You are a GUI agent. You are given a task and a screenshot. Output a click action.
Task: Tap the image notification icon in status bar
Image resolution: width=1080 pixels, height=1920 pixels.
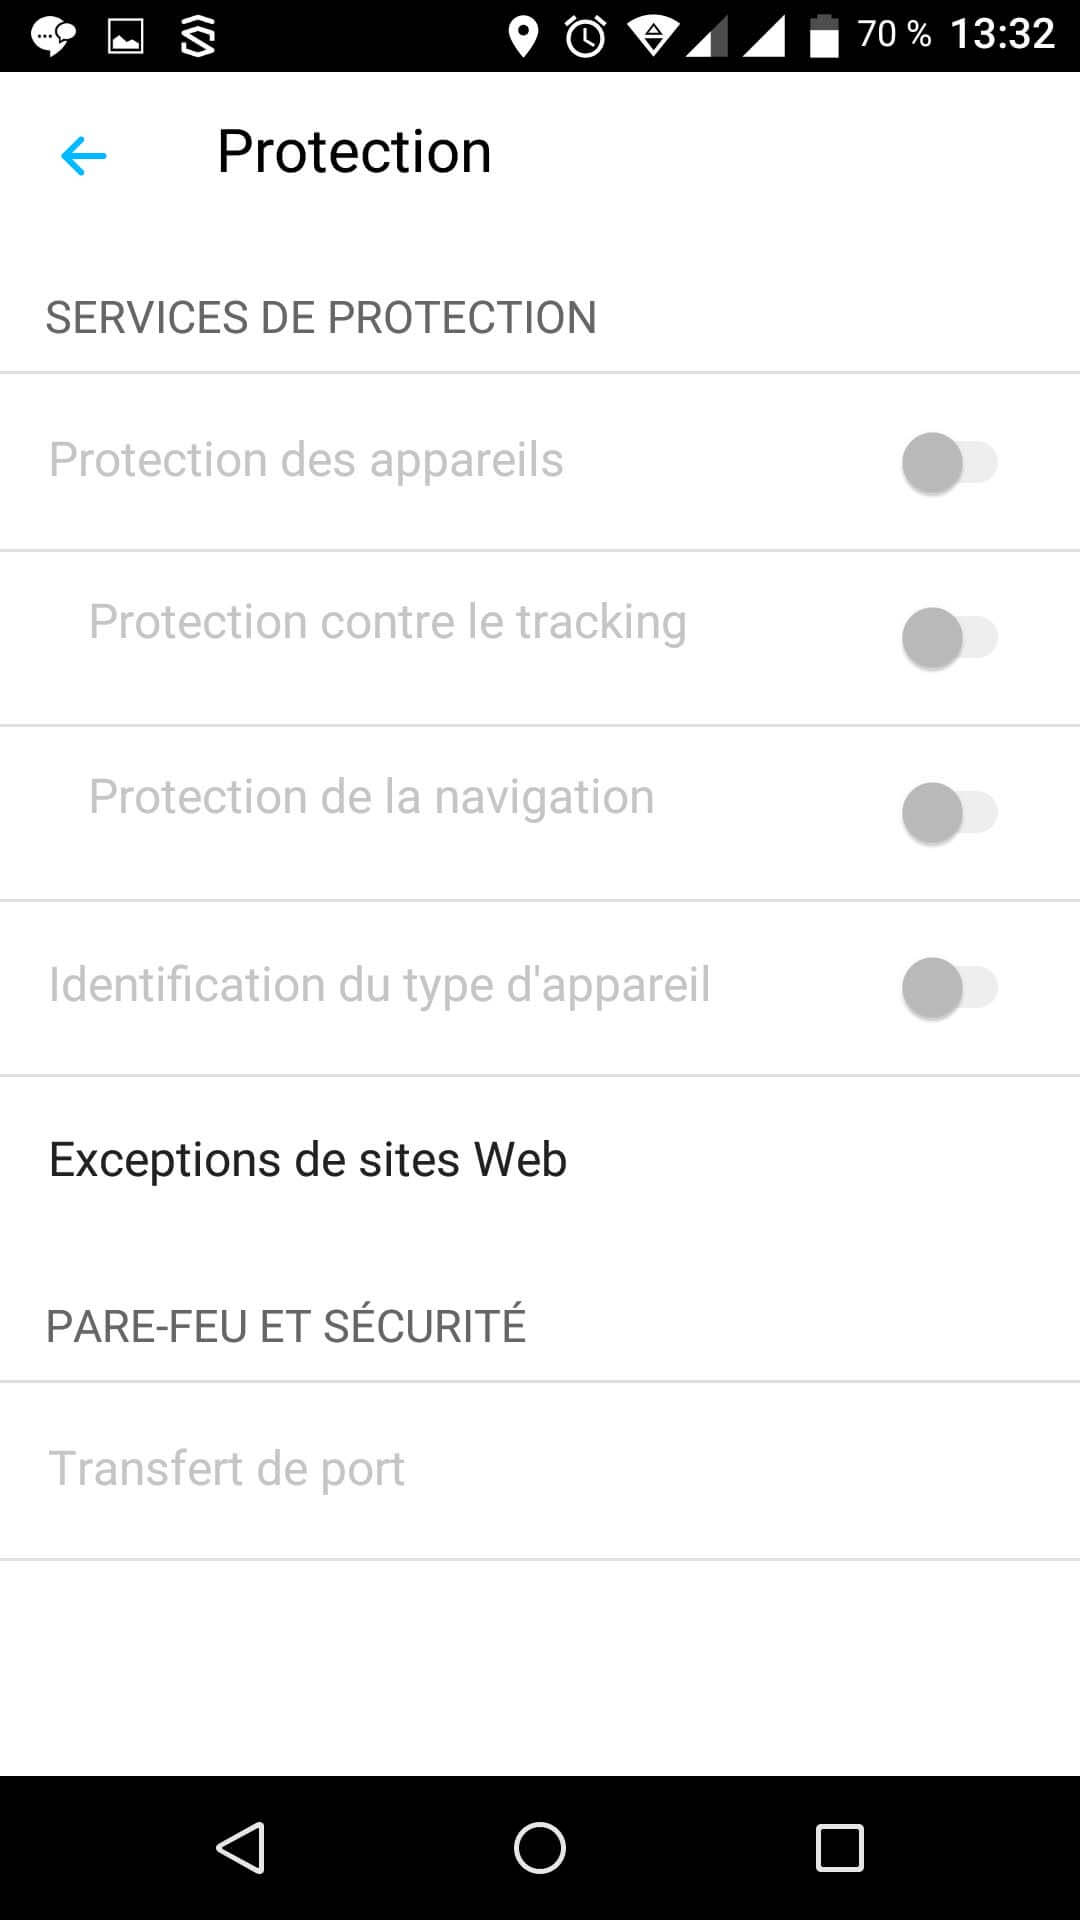point(125,37)
